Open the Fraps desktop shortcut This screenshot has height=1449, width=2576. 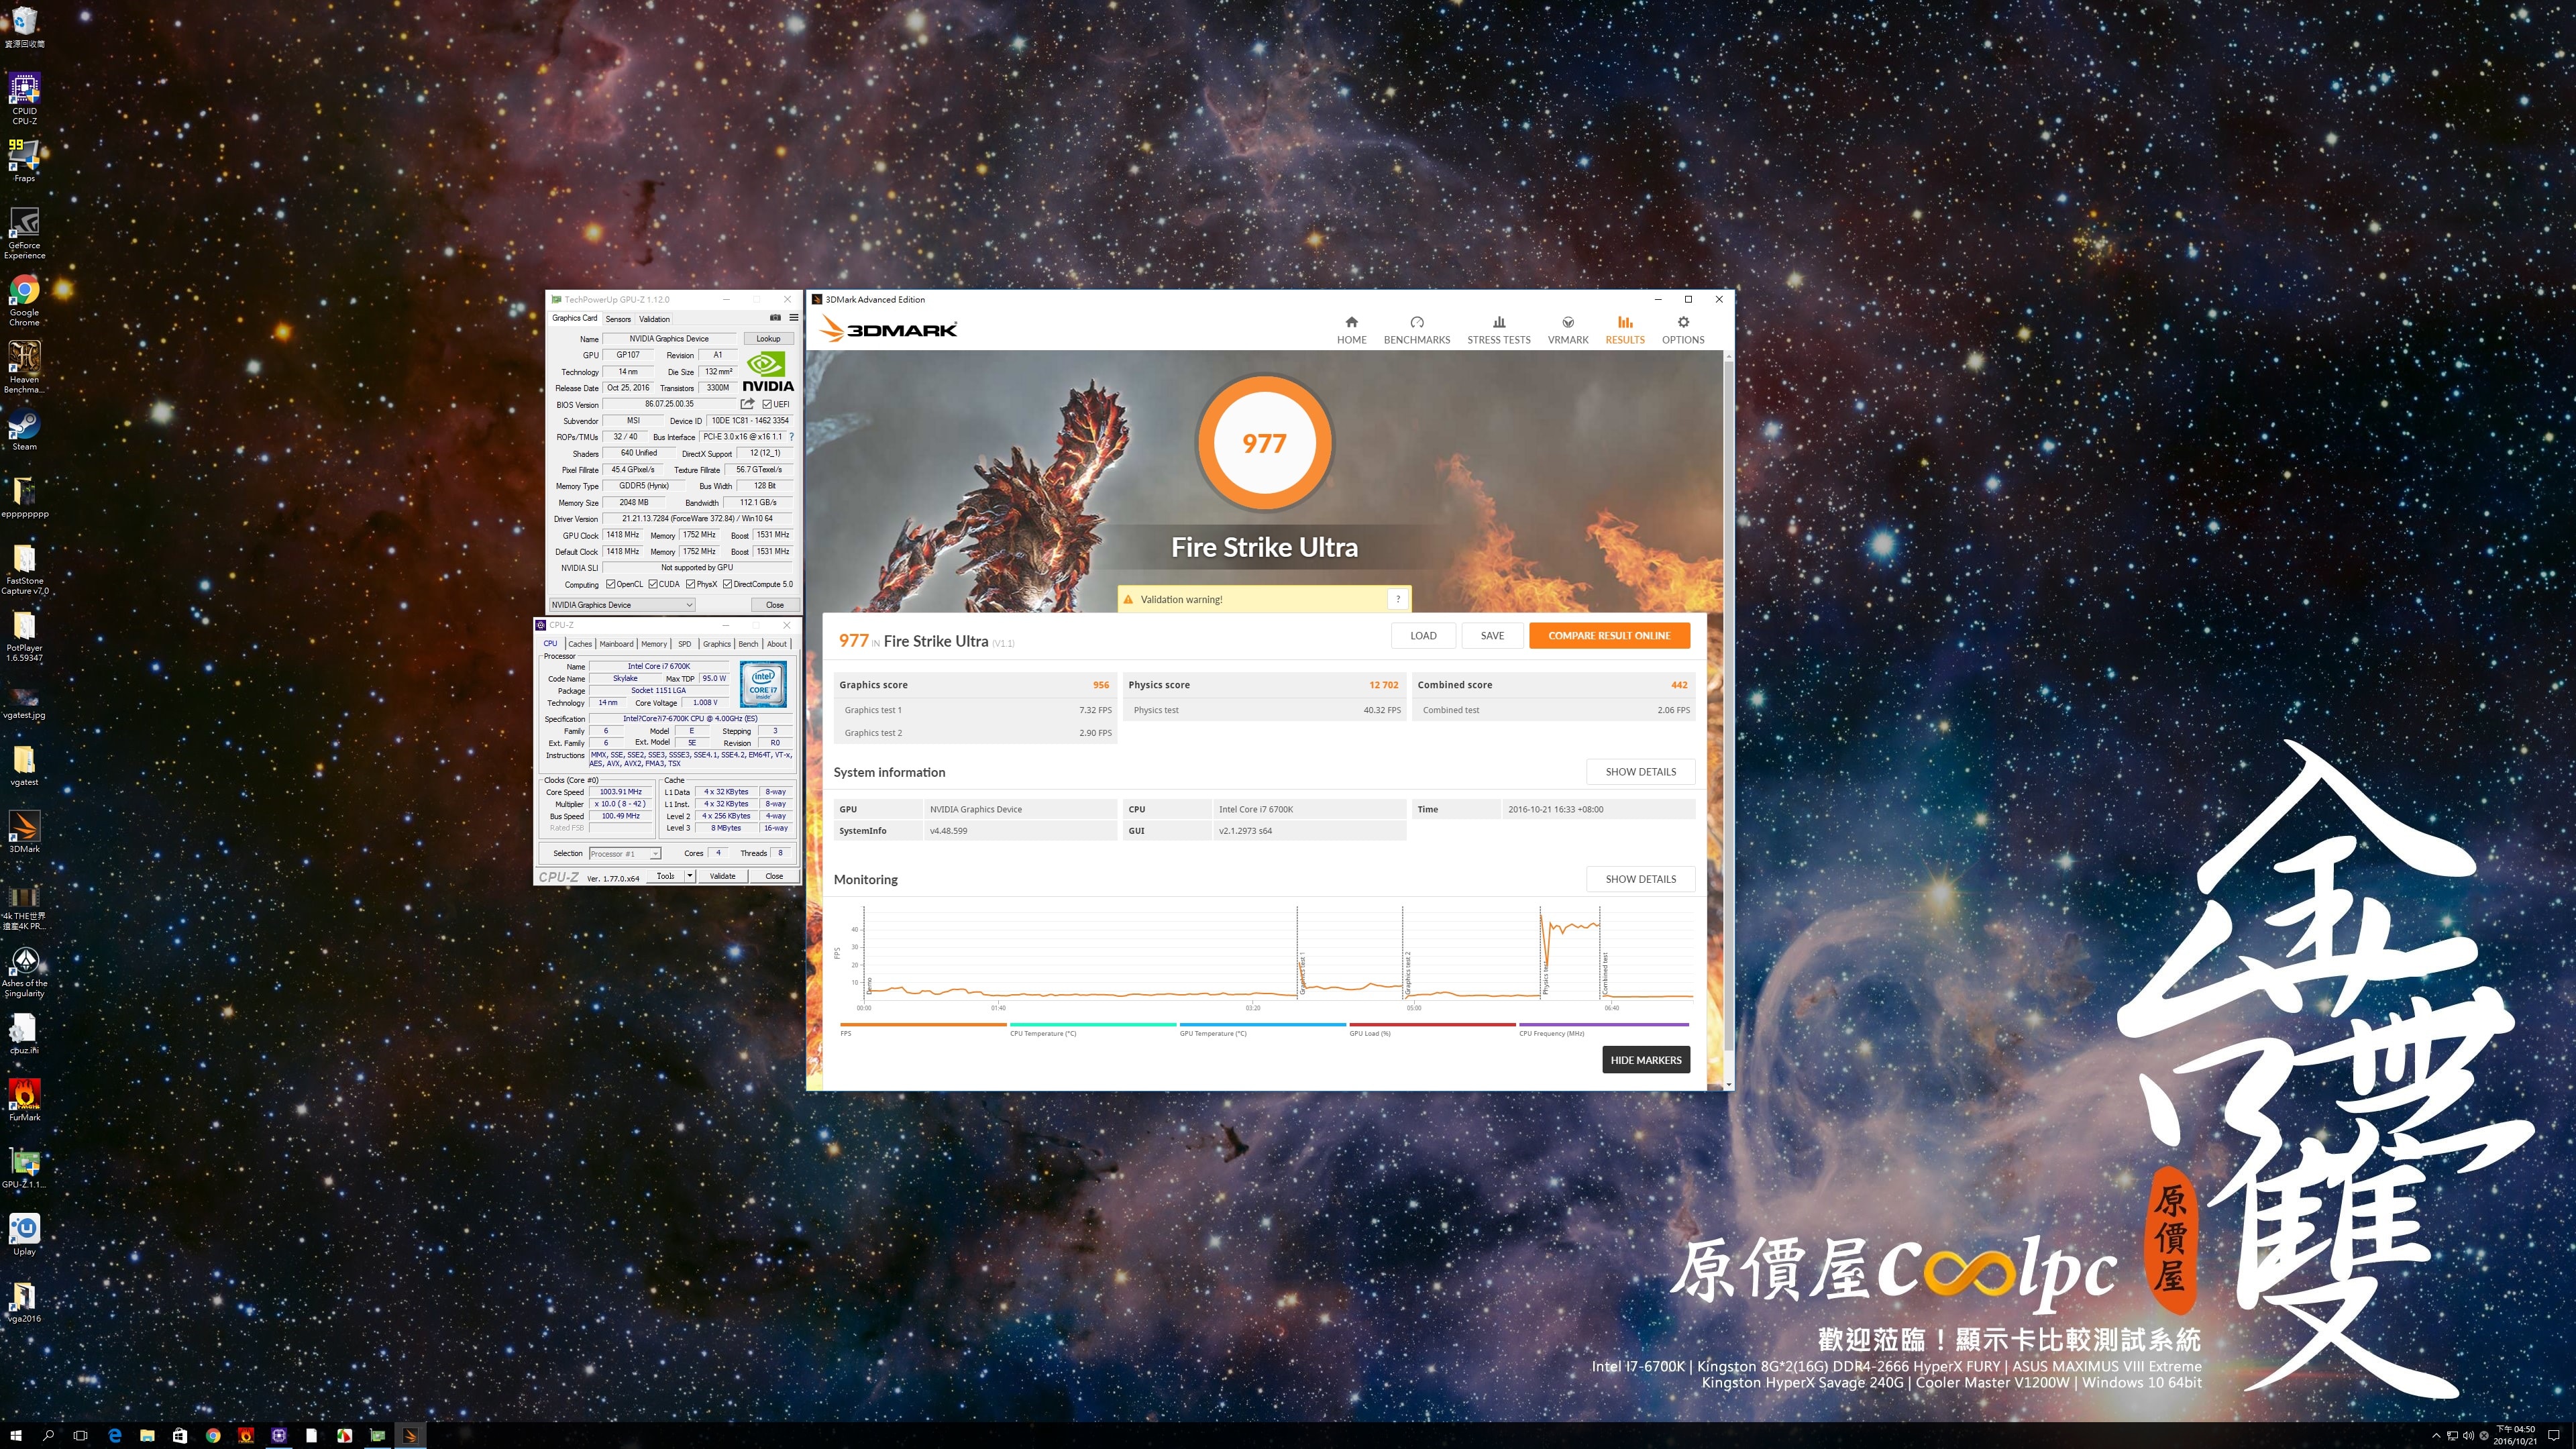(x=24, y=160)
